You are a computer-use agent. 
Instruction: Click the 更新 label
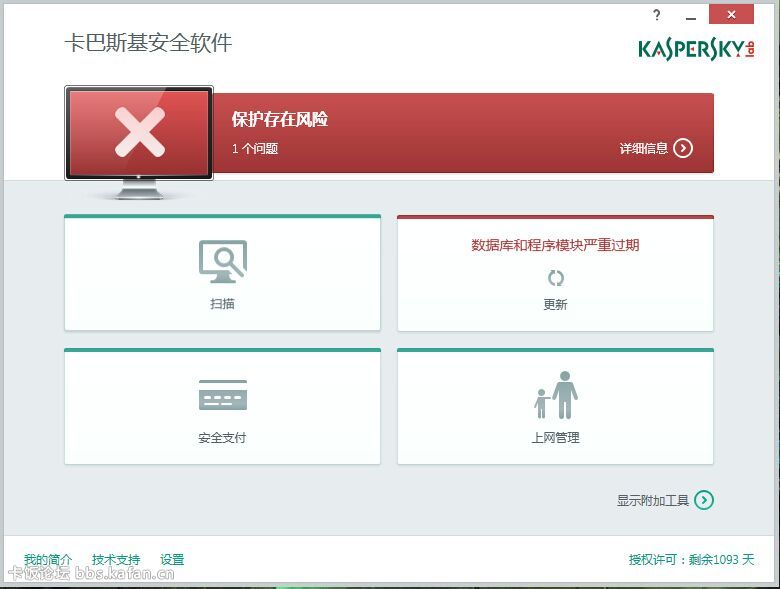tap(555, 304)
